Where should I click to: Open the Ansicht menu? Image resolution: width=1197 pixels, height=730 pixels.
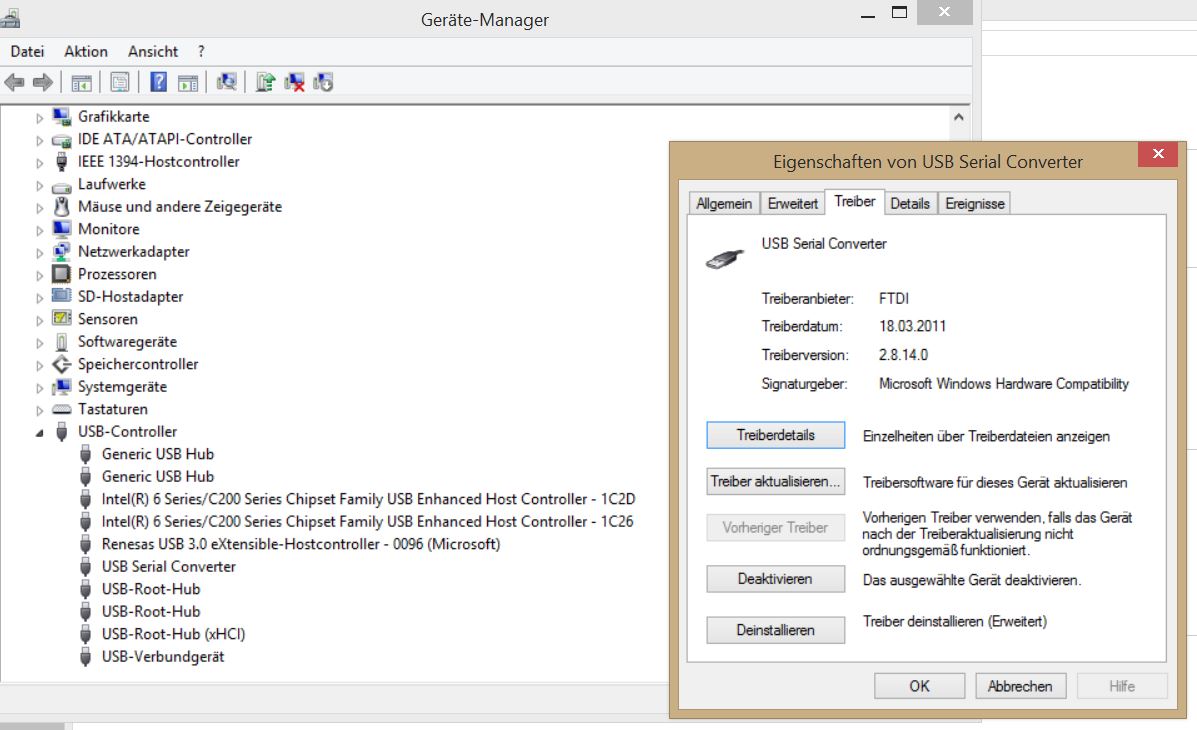tap(153, 51)
